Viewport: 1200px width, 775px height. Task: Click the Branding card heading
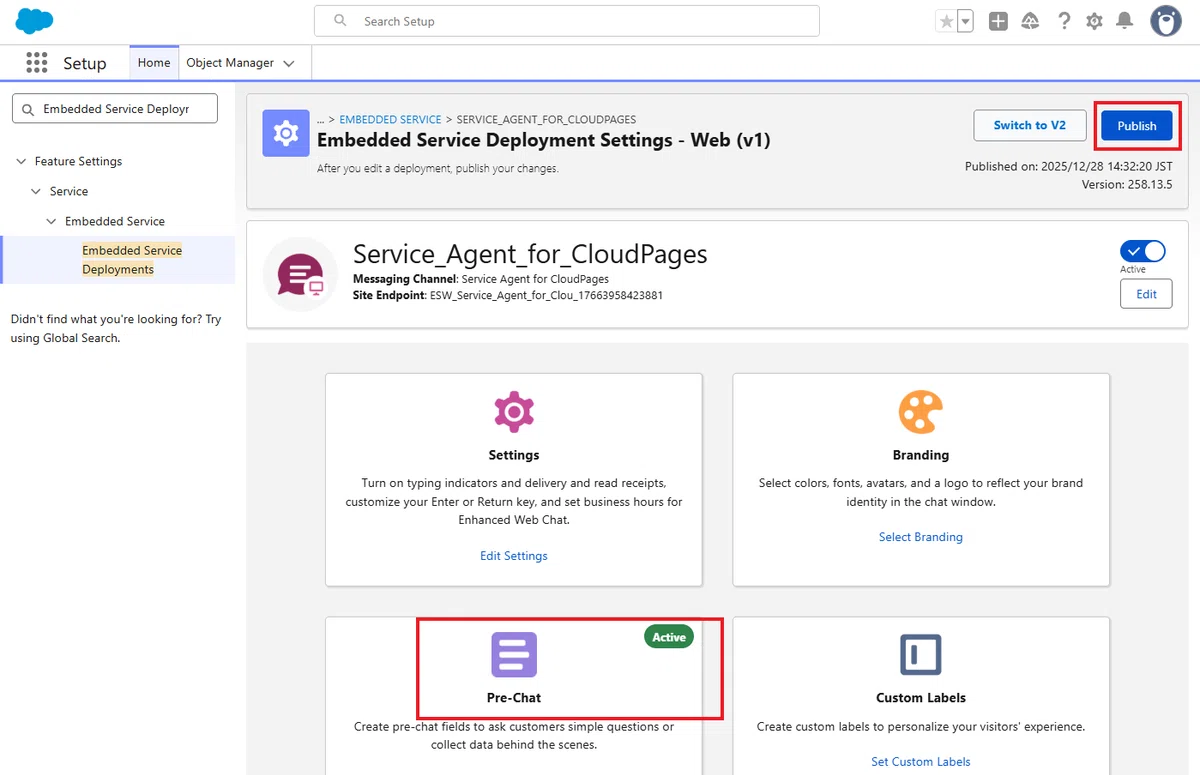tap(921, 455)
